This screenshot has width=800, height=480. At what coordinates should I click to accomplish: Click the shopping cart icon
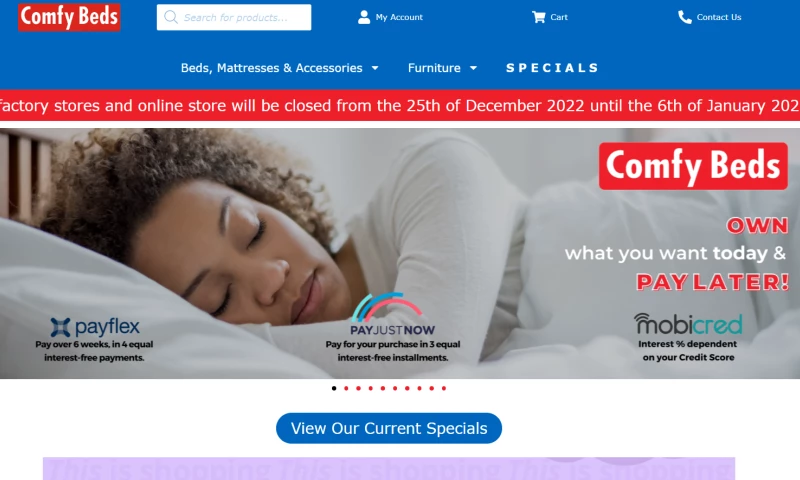pos(538,17)
